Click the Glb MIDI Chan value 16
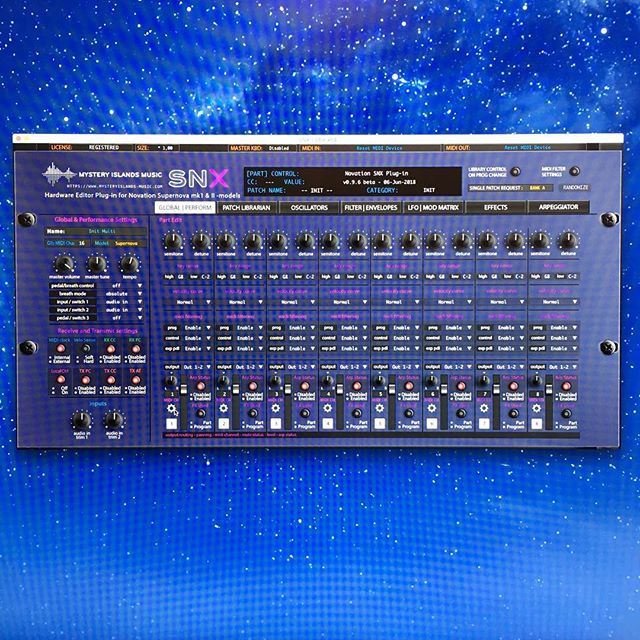The image size is (640, 640). tap(82, 243)
